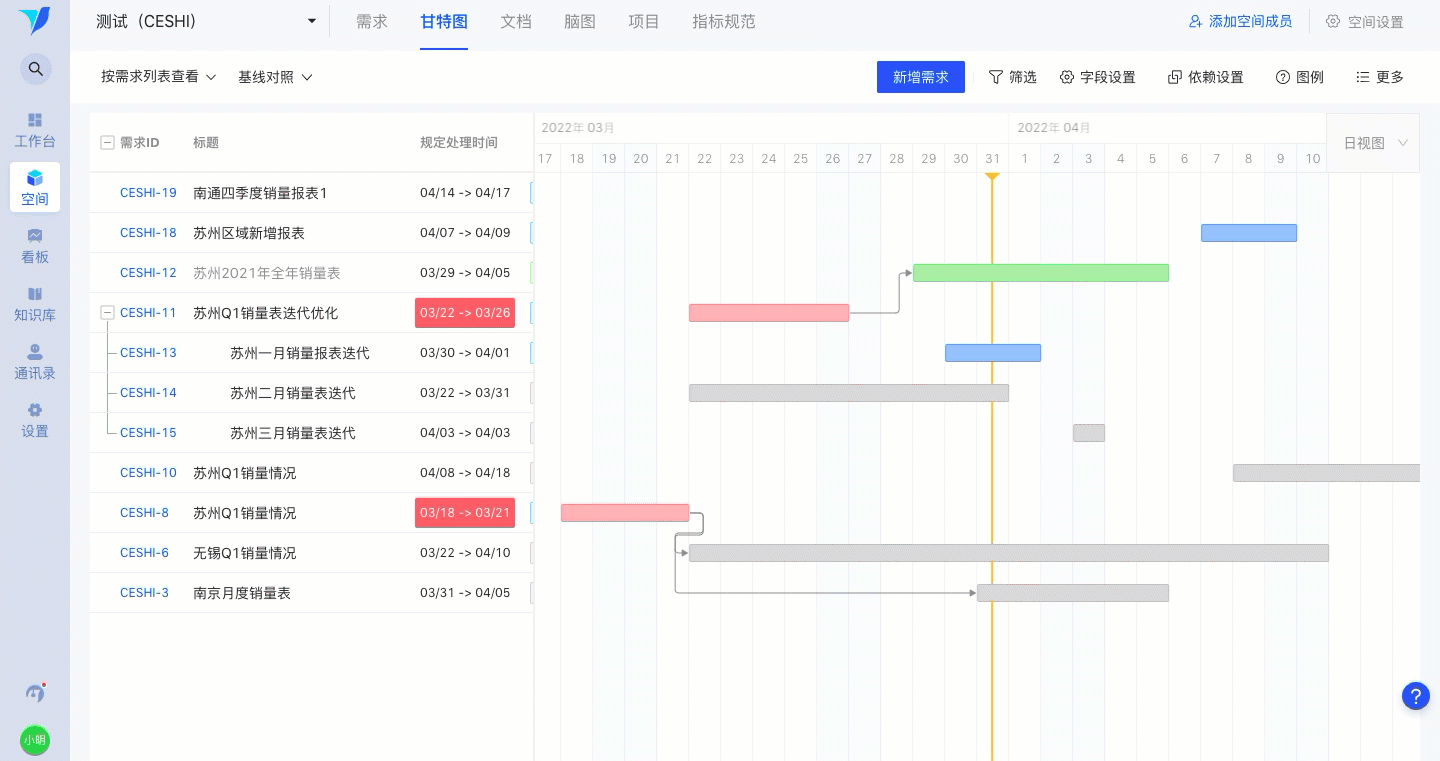Open the 图例 legend
The width and height of the screenshot is (1440, 761).
(x=1299, y=77)
